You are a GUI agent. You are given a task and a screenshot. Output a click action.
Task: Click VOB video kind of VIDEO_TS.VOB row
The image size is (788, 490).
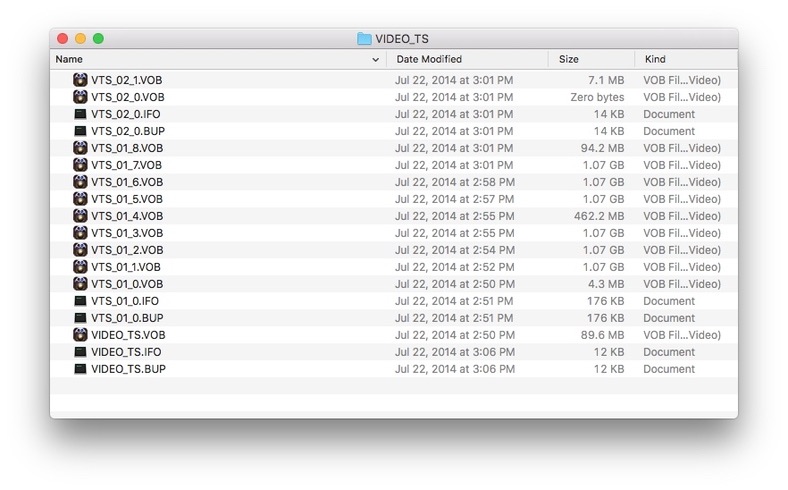tap(682, 335)
